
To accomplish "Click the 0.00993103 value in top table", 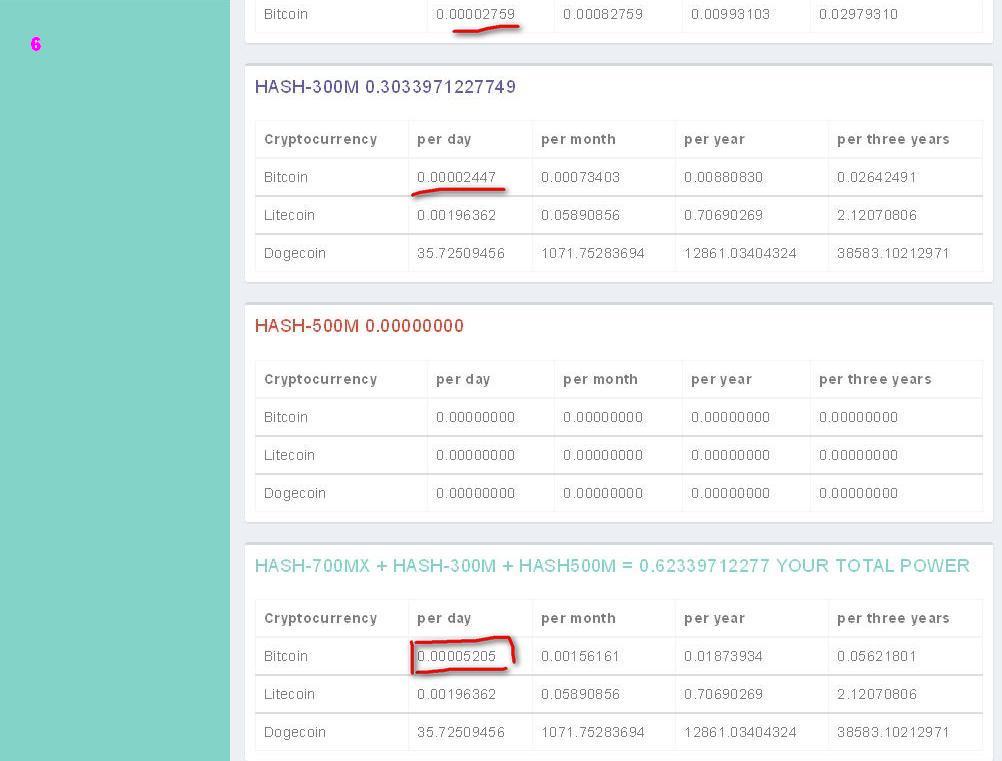I will click(x=730, y=14).
